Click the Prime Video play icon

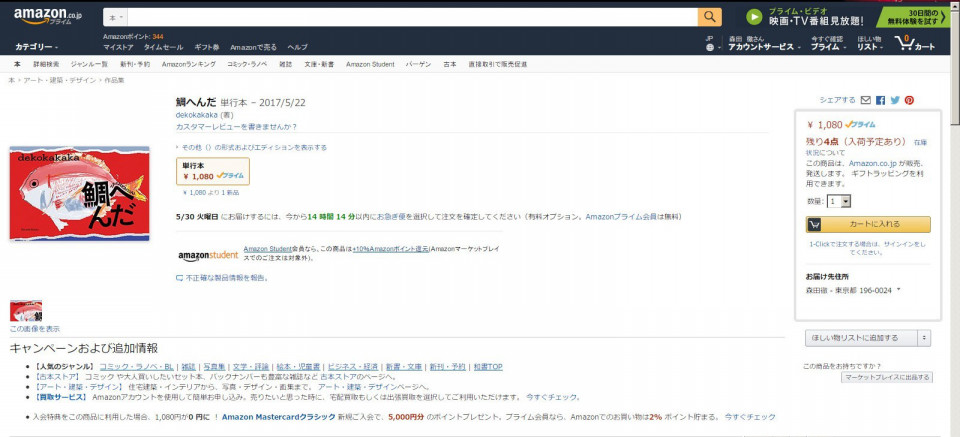[x=754, y=17]
